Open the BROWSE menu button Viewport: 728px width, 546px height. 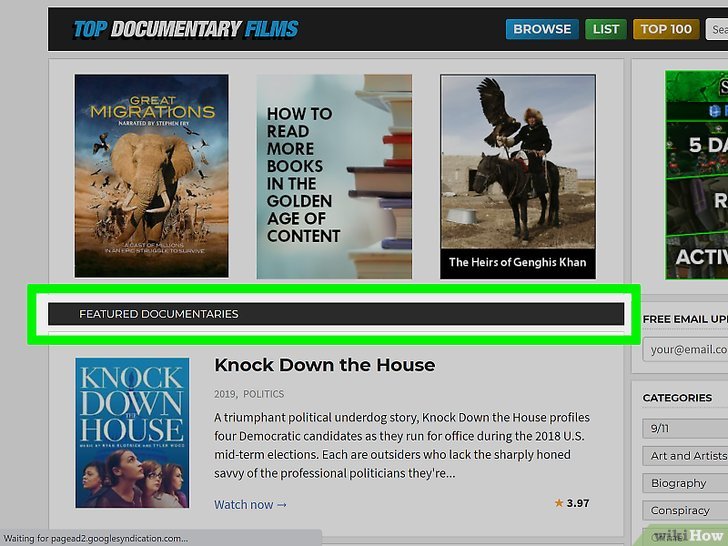click(542, 29)
